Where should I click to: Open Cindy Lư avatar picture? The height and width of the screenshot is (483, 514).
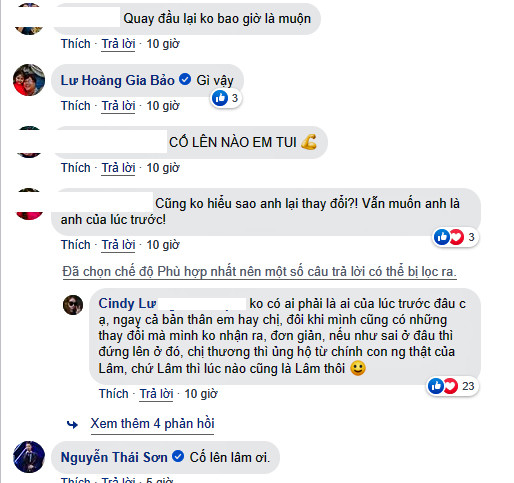point(73,305)
